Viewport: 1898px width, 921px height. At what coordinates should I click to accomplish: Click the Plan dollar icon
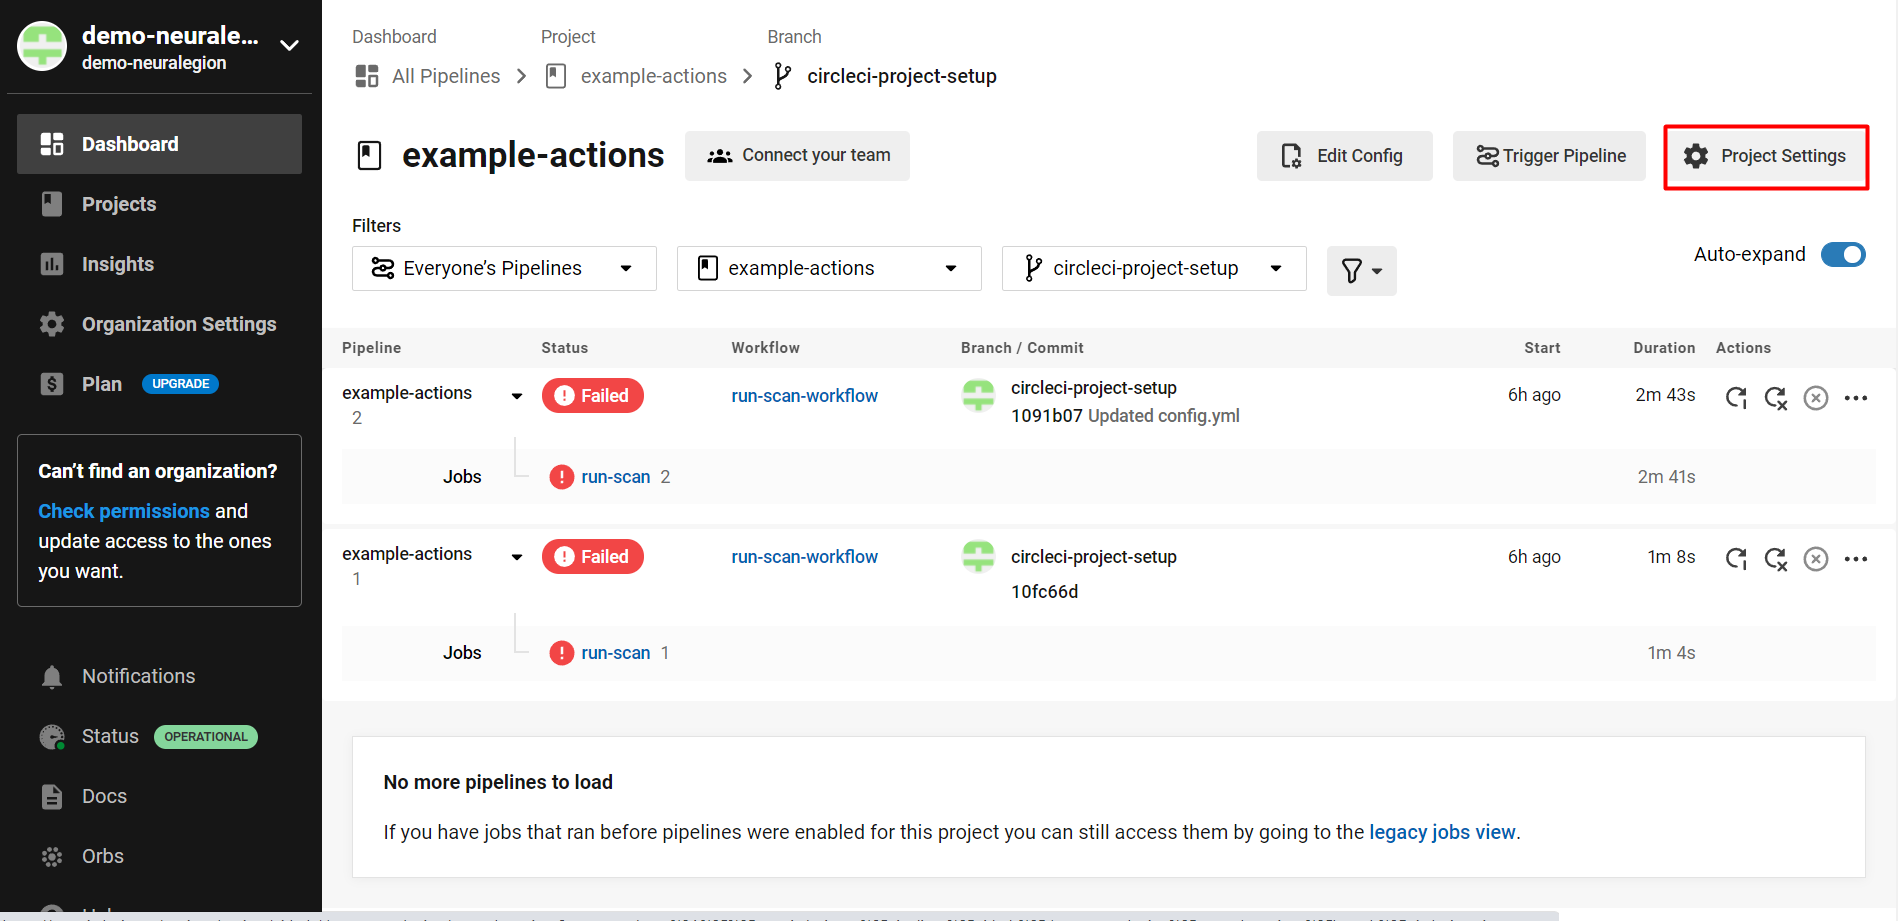pos(52,384)
